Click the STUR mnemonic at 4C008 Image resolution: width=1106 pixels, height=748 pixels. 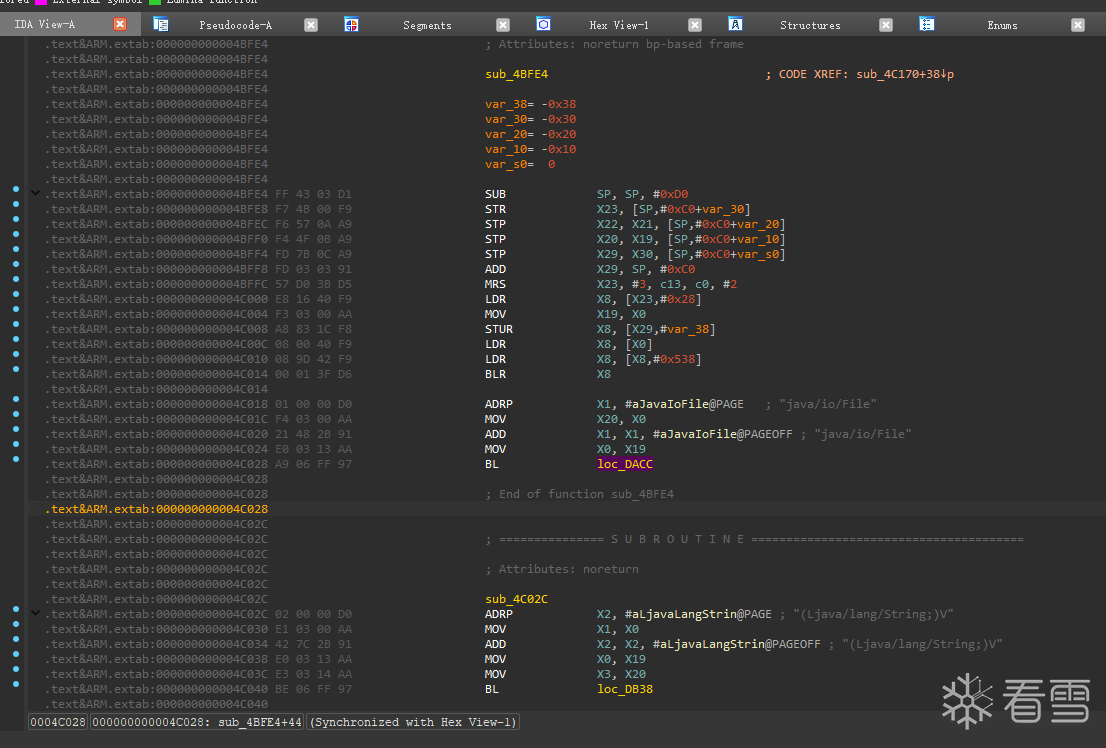tap(499, 330)
